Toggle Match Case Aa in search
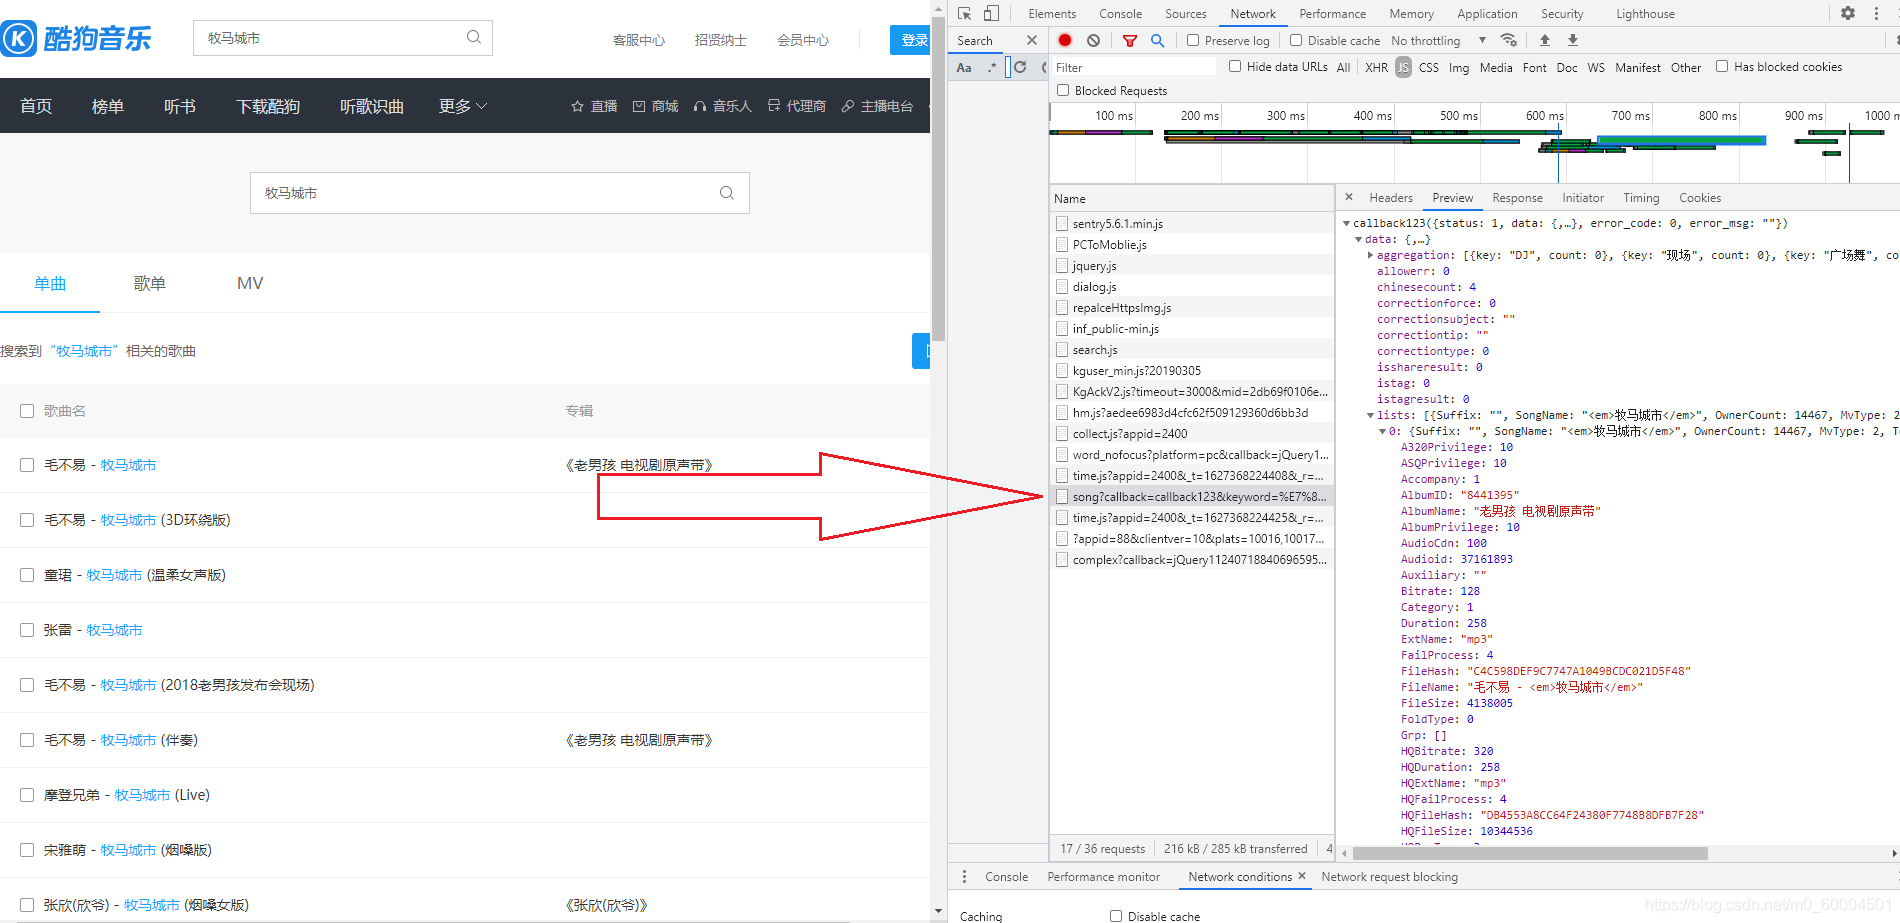This screenshot has width=1900, height=923. point(964,67)
